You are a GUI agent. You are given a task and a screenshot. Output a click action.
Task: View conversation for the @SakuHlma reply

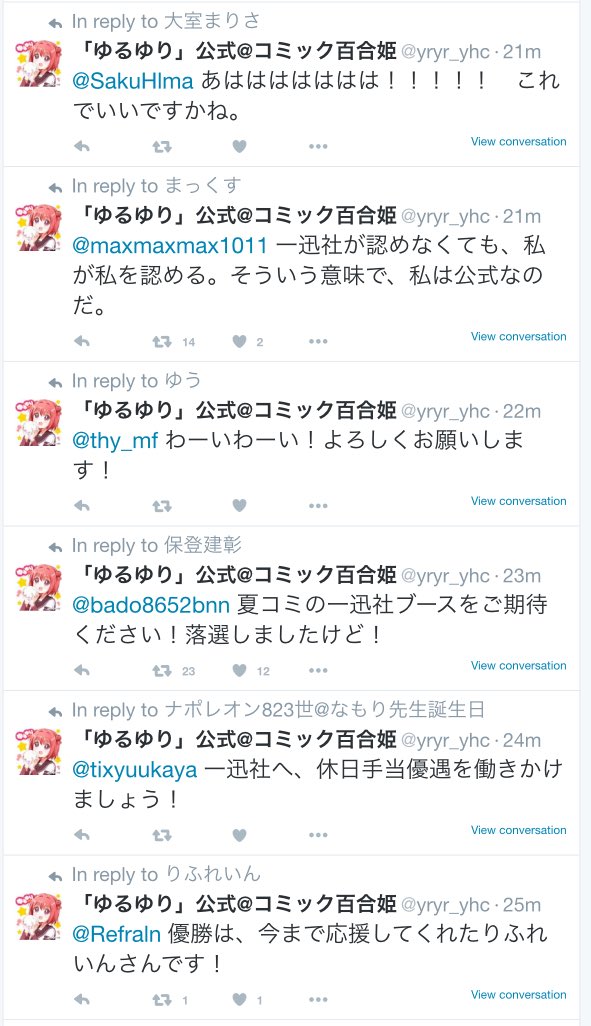tap(518, 141)
